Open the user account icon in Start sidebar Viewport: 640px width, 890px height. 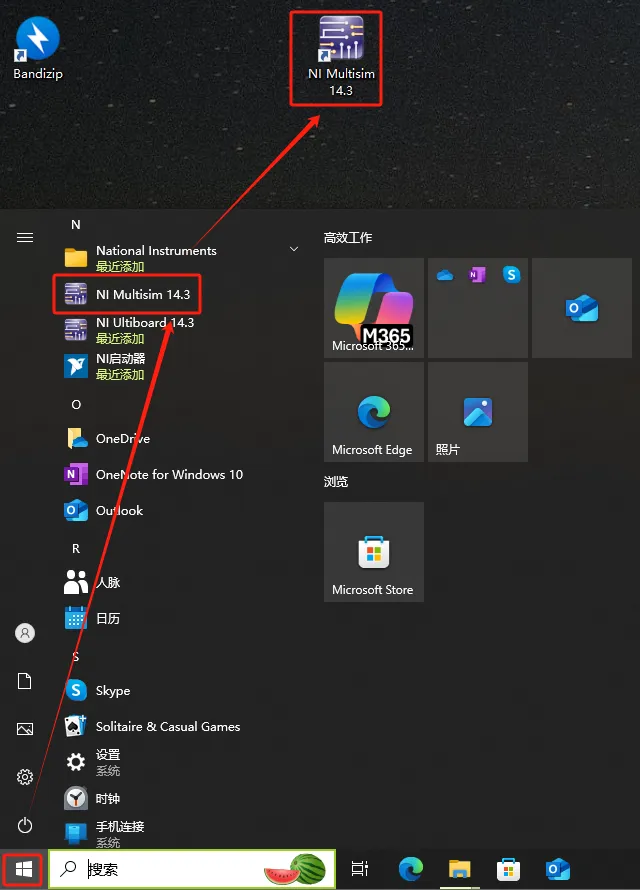(25, 633)
